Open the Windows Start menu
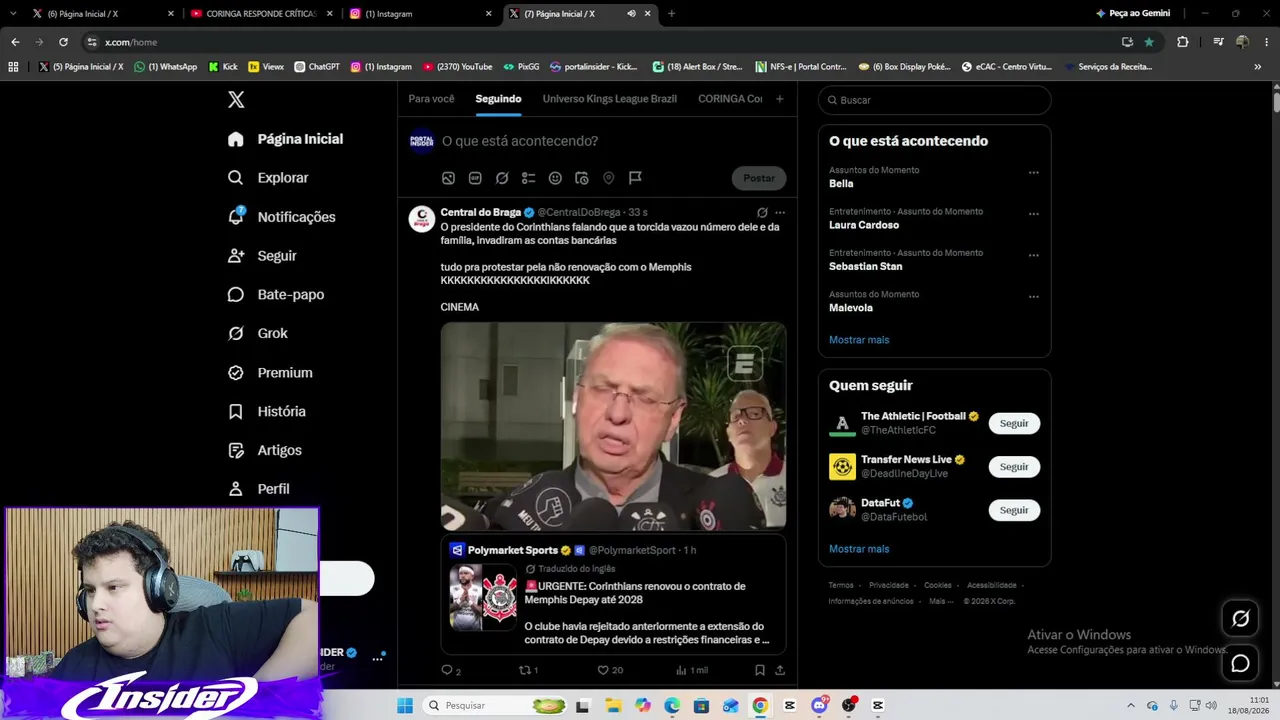 (x=405, y=706)
